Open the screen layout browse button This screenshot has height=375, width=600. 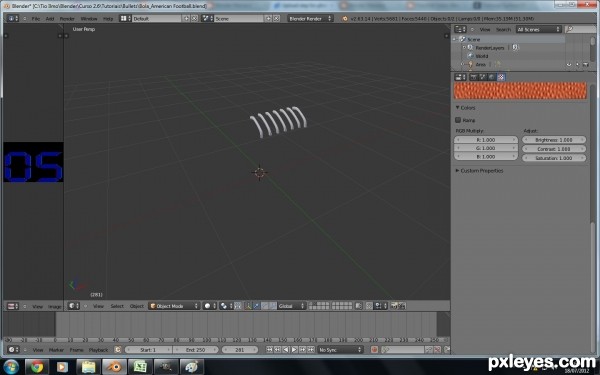(125, 18)
